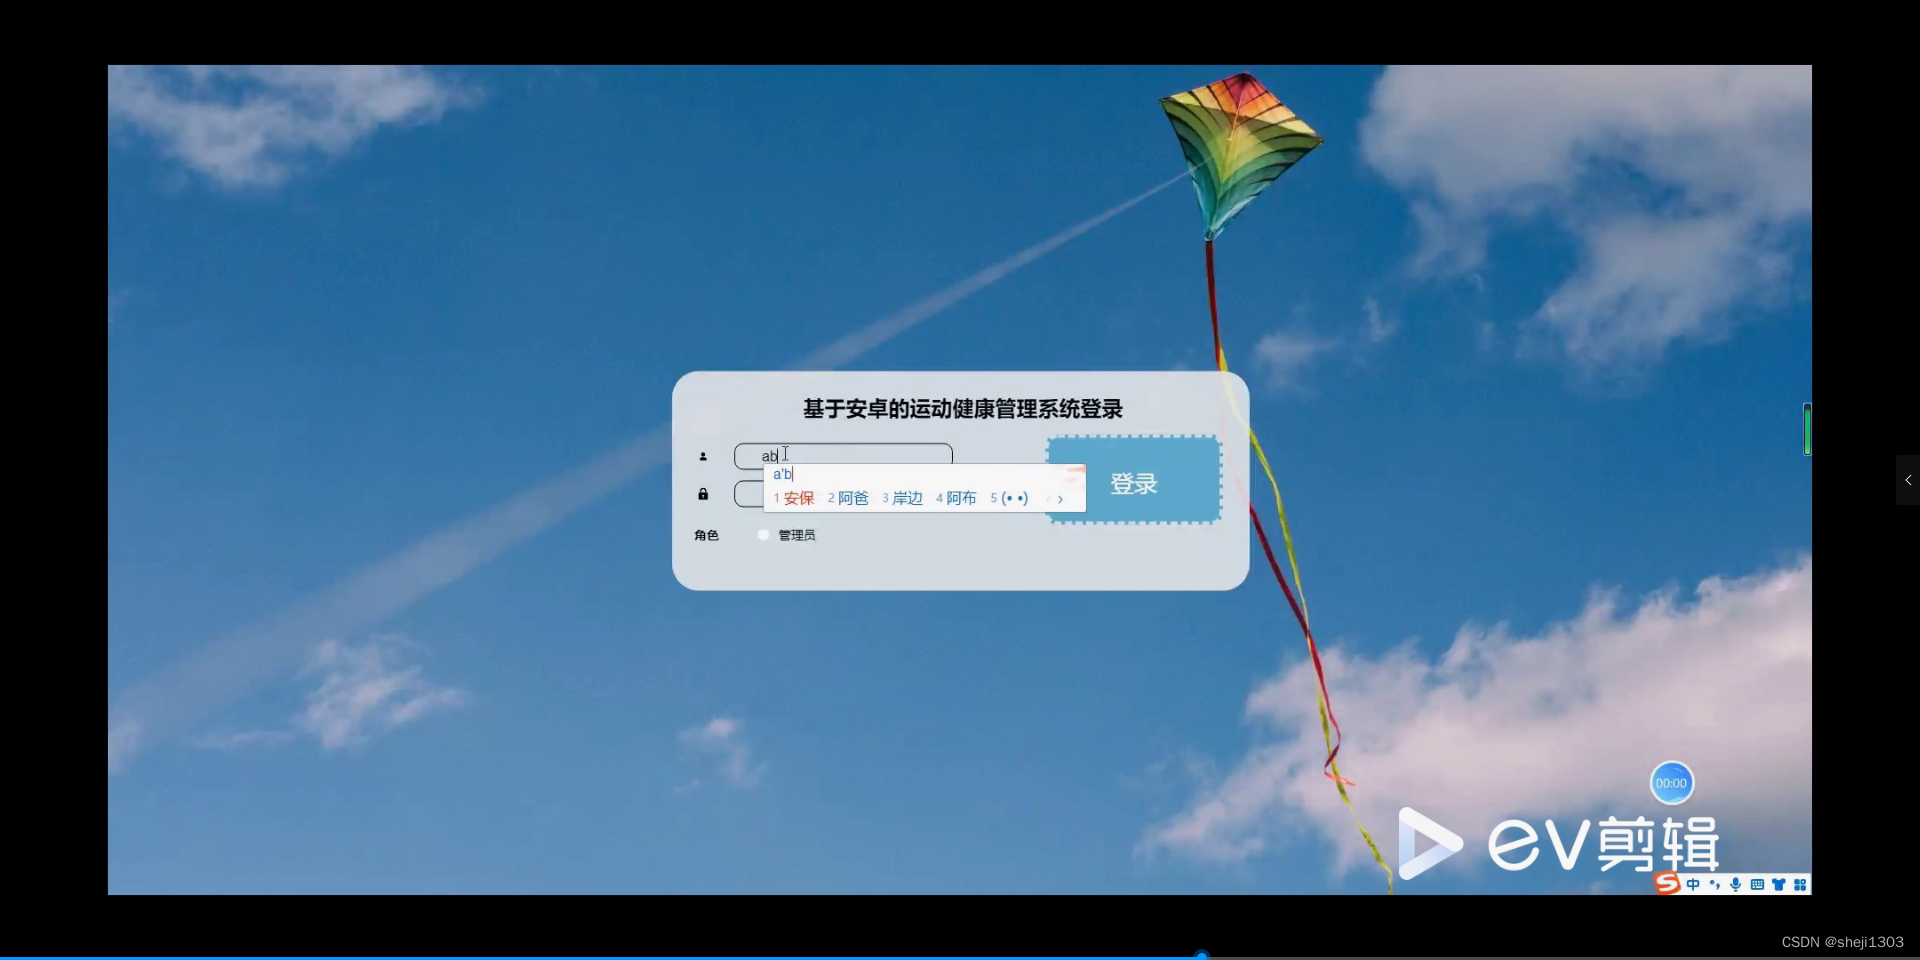Open the on-screen soft keyboard icon
Screen dimensions: 1920x960
tap(1758, 884)
